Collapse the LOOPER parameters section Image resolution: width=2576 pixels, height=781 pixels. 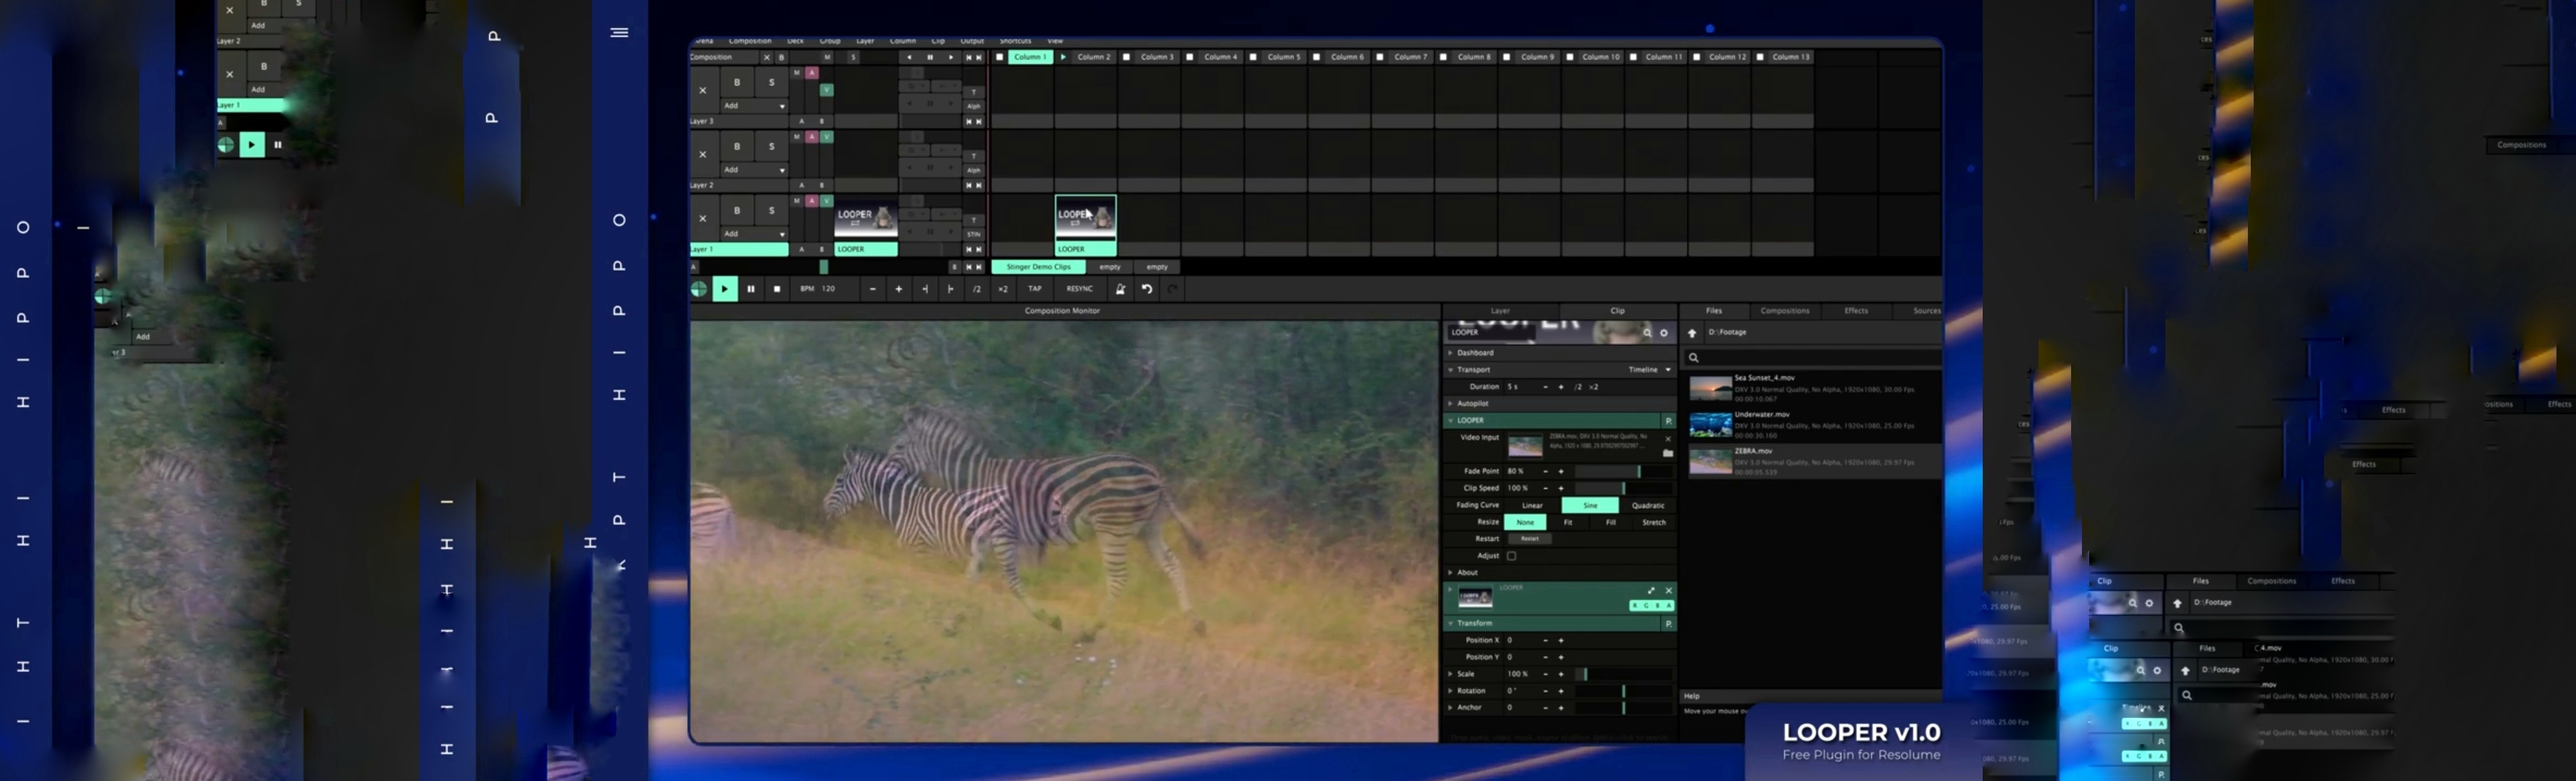(x=1451, y=421)
